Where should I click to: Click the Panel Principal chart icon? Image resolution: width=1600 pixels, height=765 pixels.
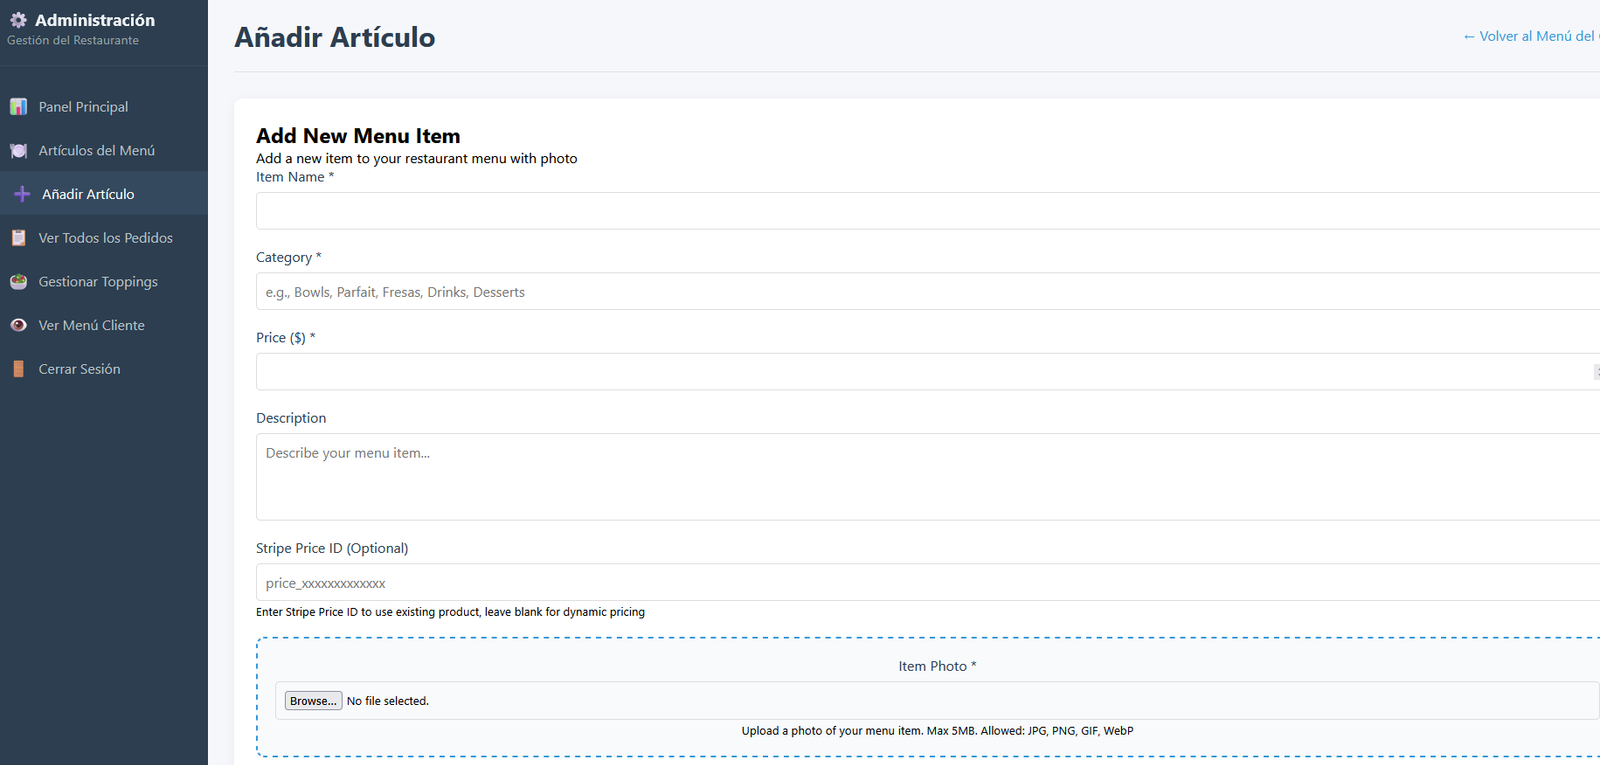coord(18,107)
